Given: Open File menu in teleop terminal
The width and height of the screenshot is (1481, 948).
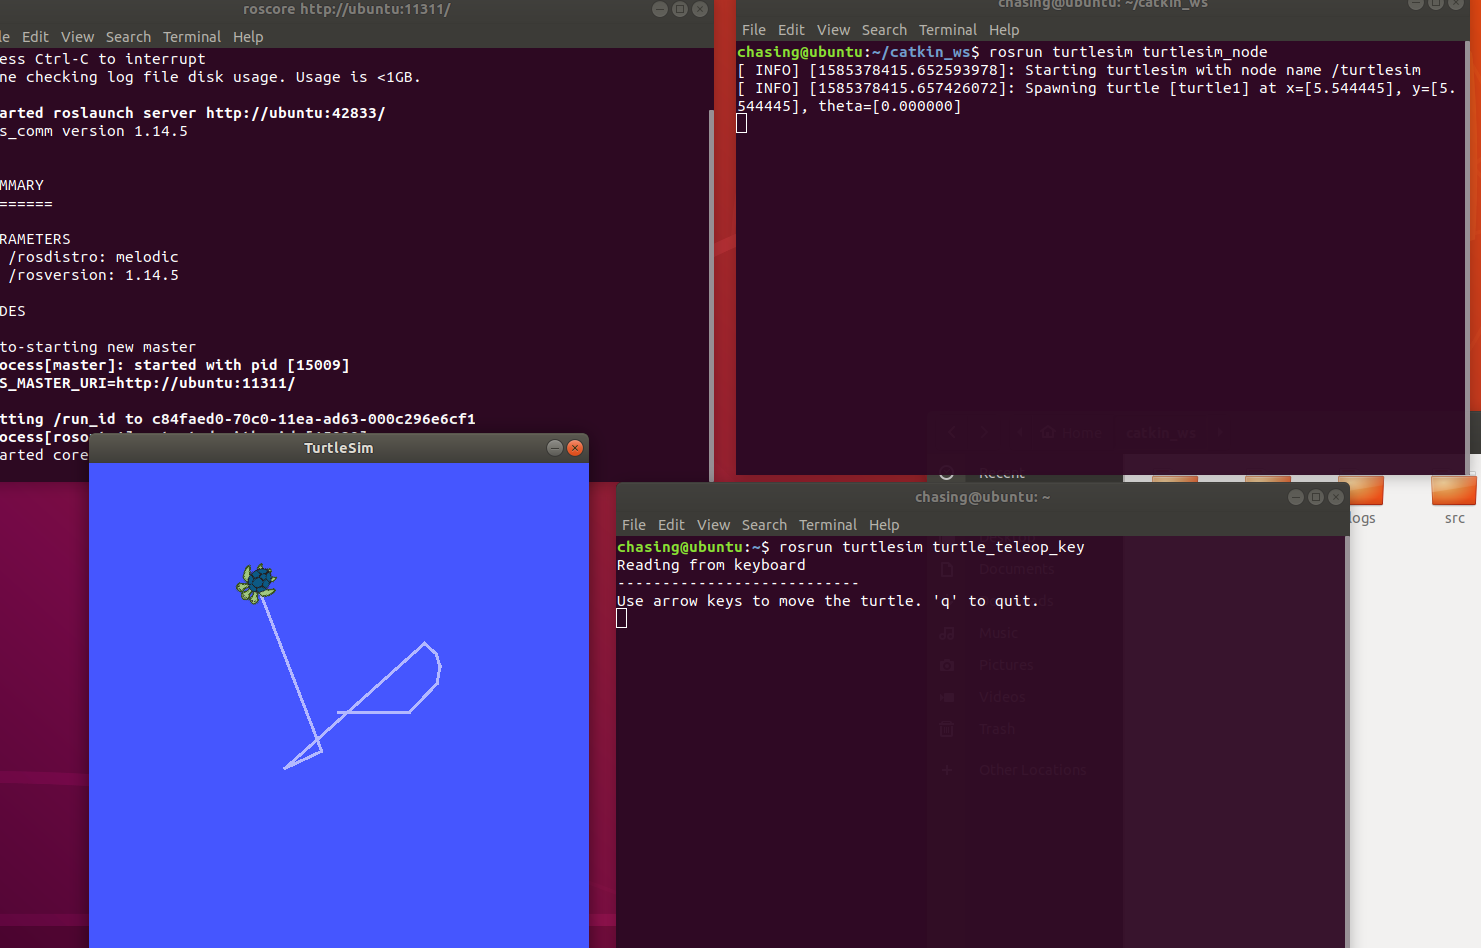Looking at the screenshot, I should pos(634,525).
